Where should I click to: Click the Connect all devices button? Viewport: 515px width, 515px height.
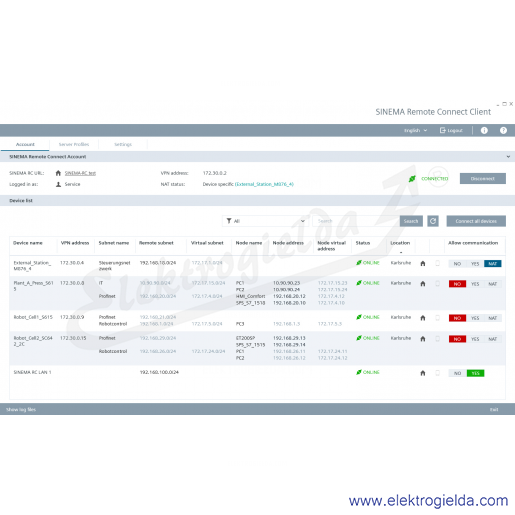pyautogui.click(x=476, y=221)
